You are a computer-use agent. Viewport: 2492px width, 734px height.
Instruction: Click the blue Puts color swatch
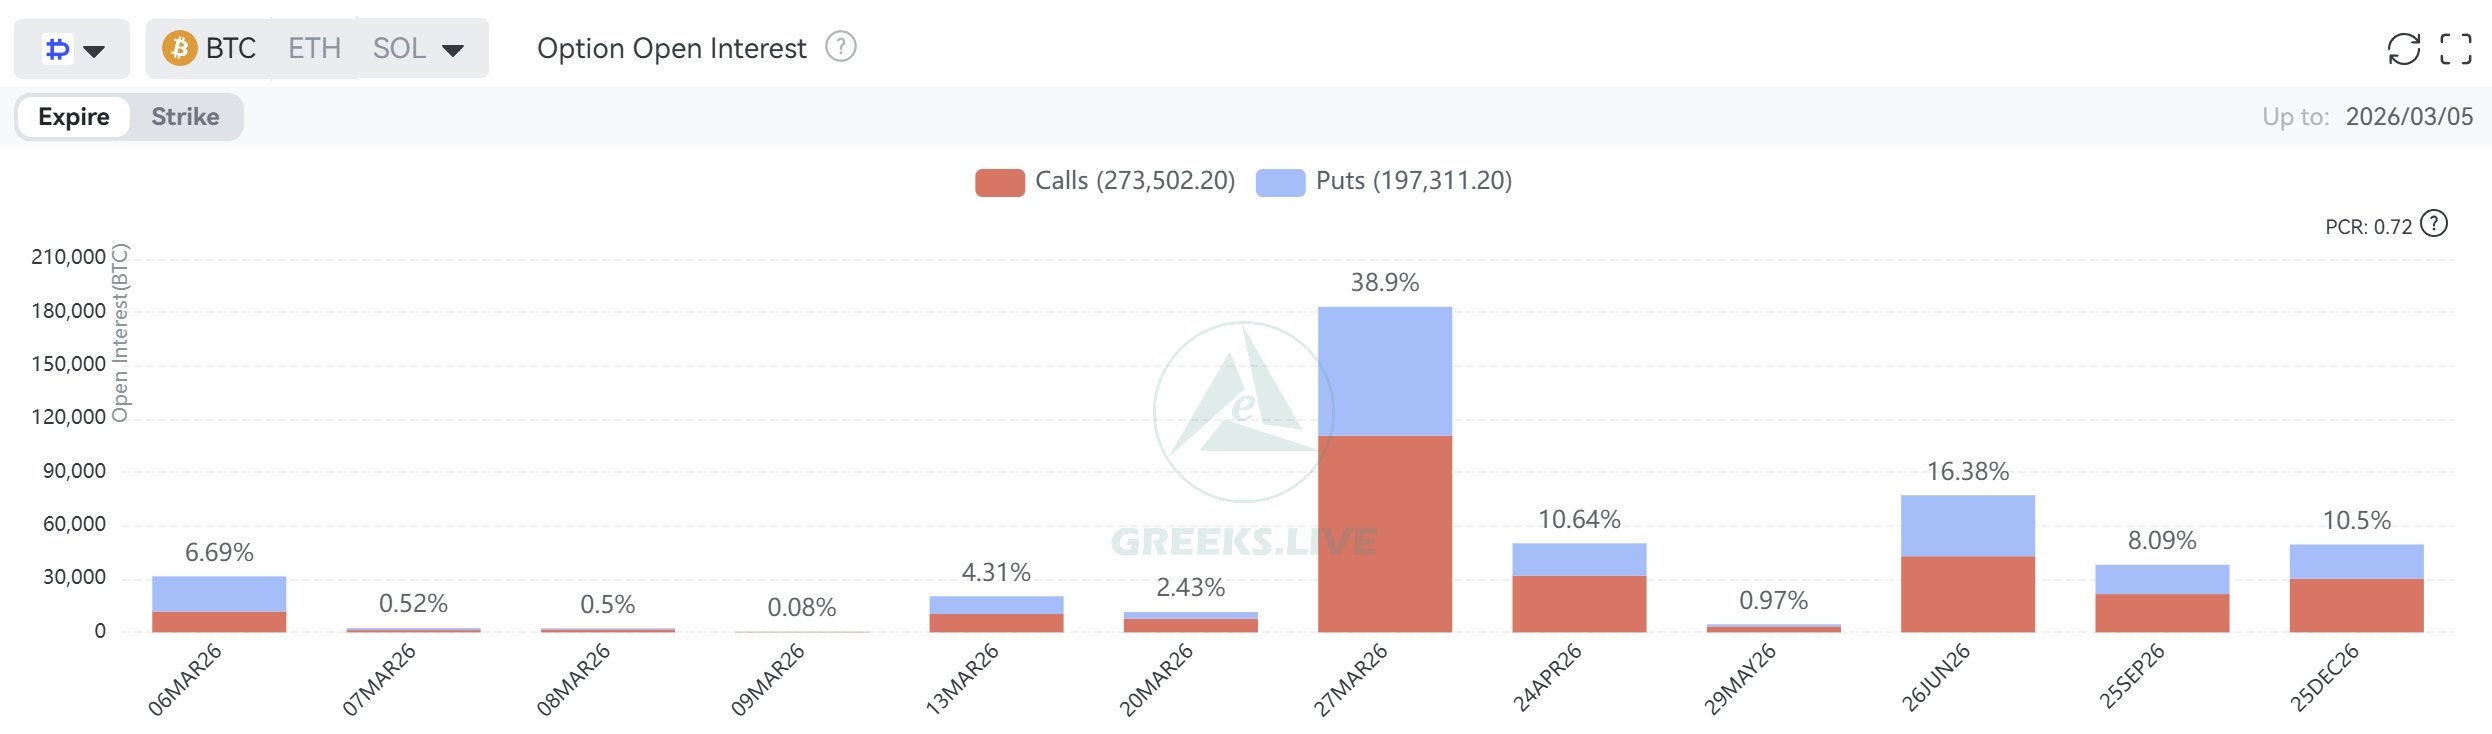[1280, 182]
